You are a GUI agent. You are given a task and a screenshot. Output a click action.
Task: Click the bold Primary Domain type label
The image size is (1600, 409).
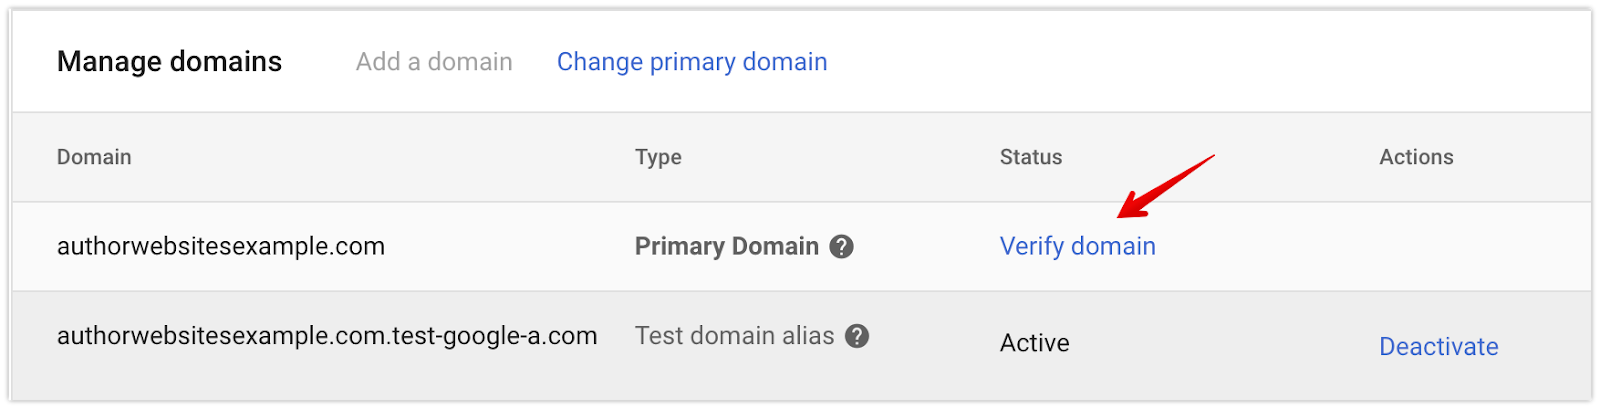727,246
